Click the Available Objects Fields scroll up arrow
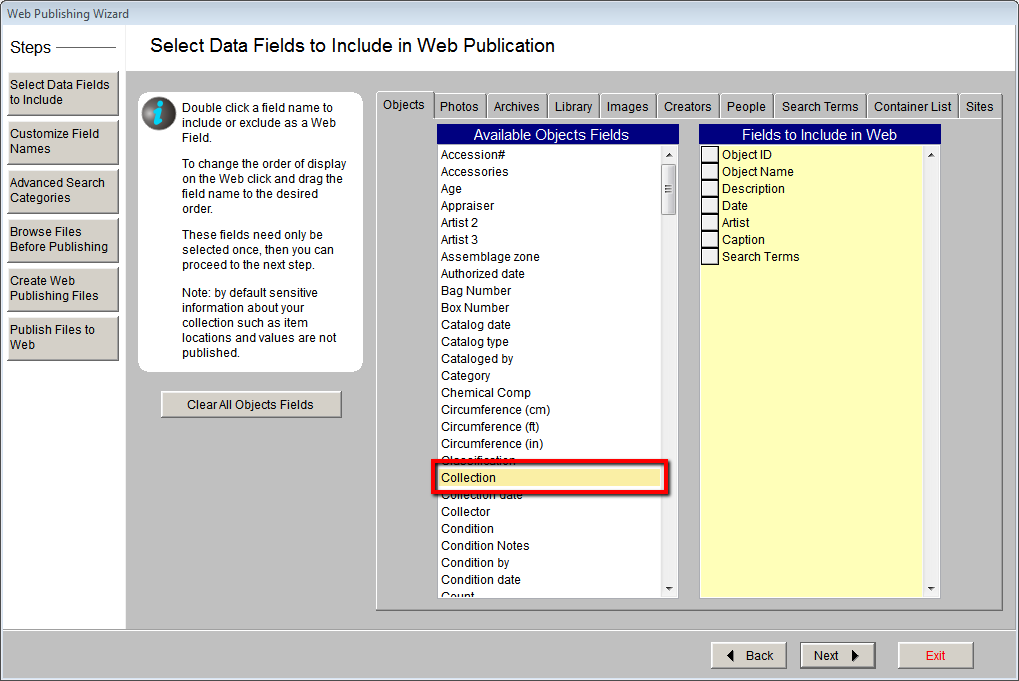 (x=669, y=155)
